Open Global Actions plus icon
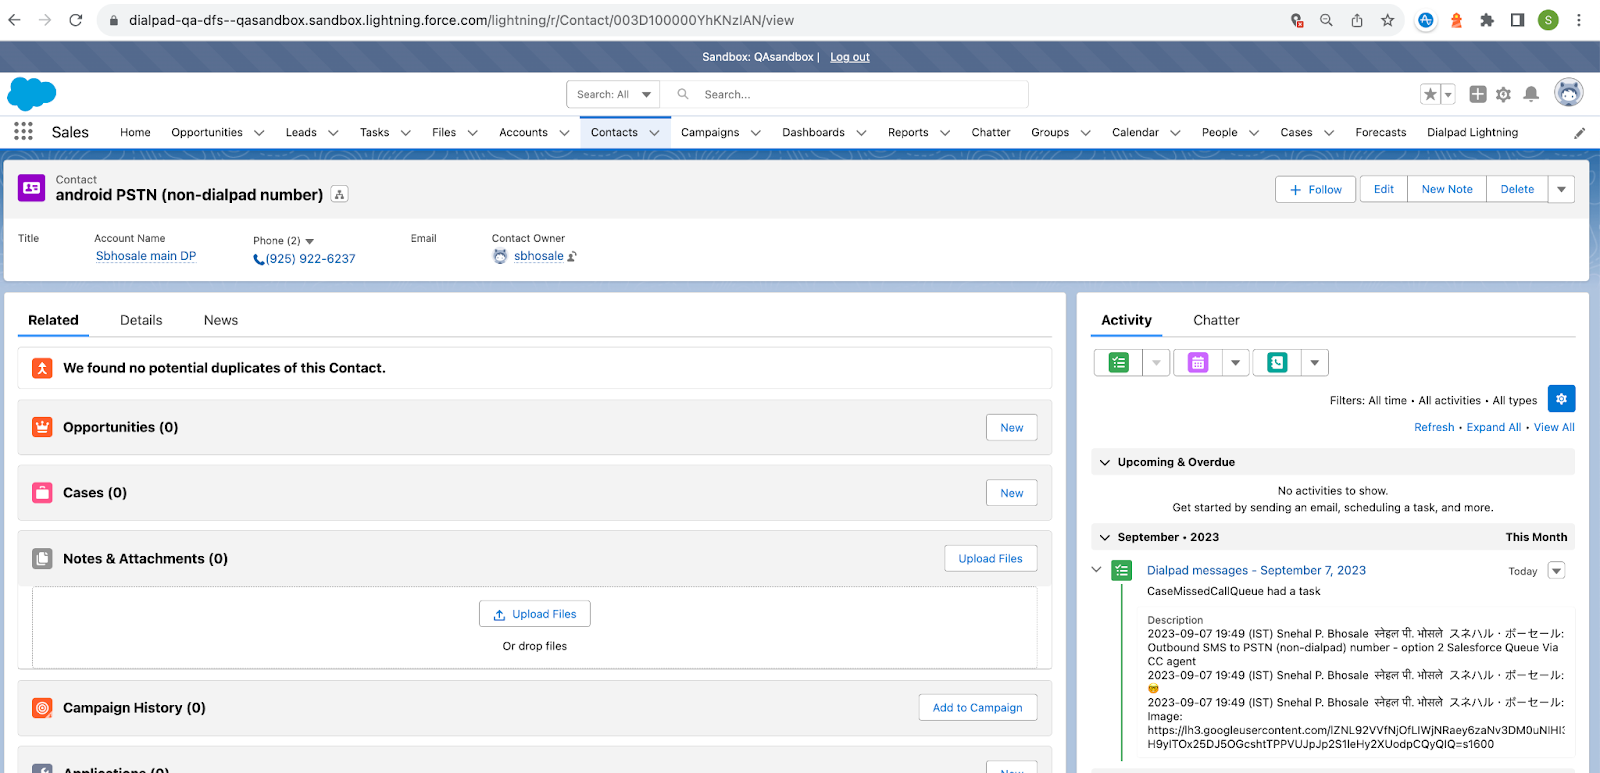Viewport: 1600px width, 773px height. pyautogui.click(x=1478, y=94)
